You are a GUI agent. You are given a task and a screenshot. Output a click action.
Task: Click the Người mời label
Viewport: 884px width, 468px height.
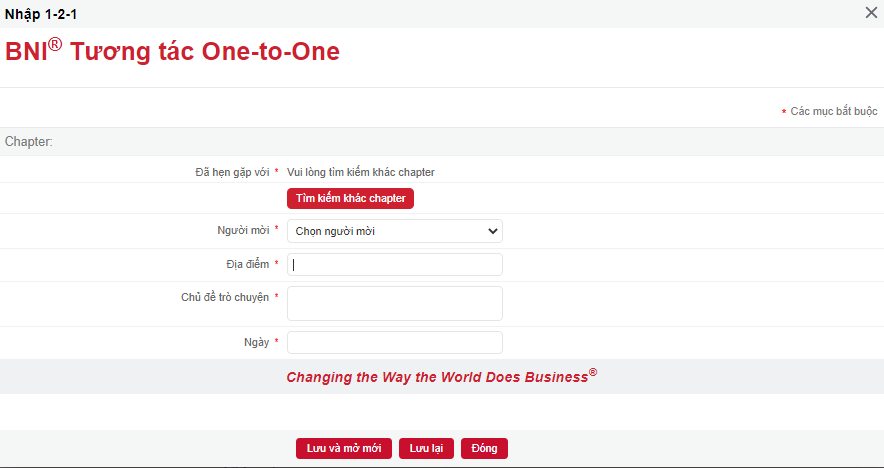coord(244,230)
